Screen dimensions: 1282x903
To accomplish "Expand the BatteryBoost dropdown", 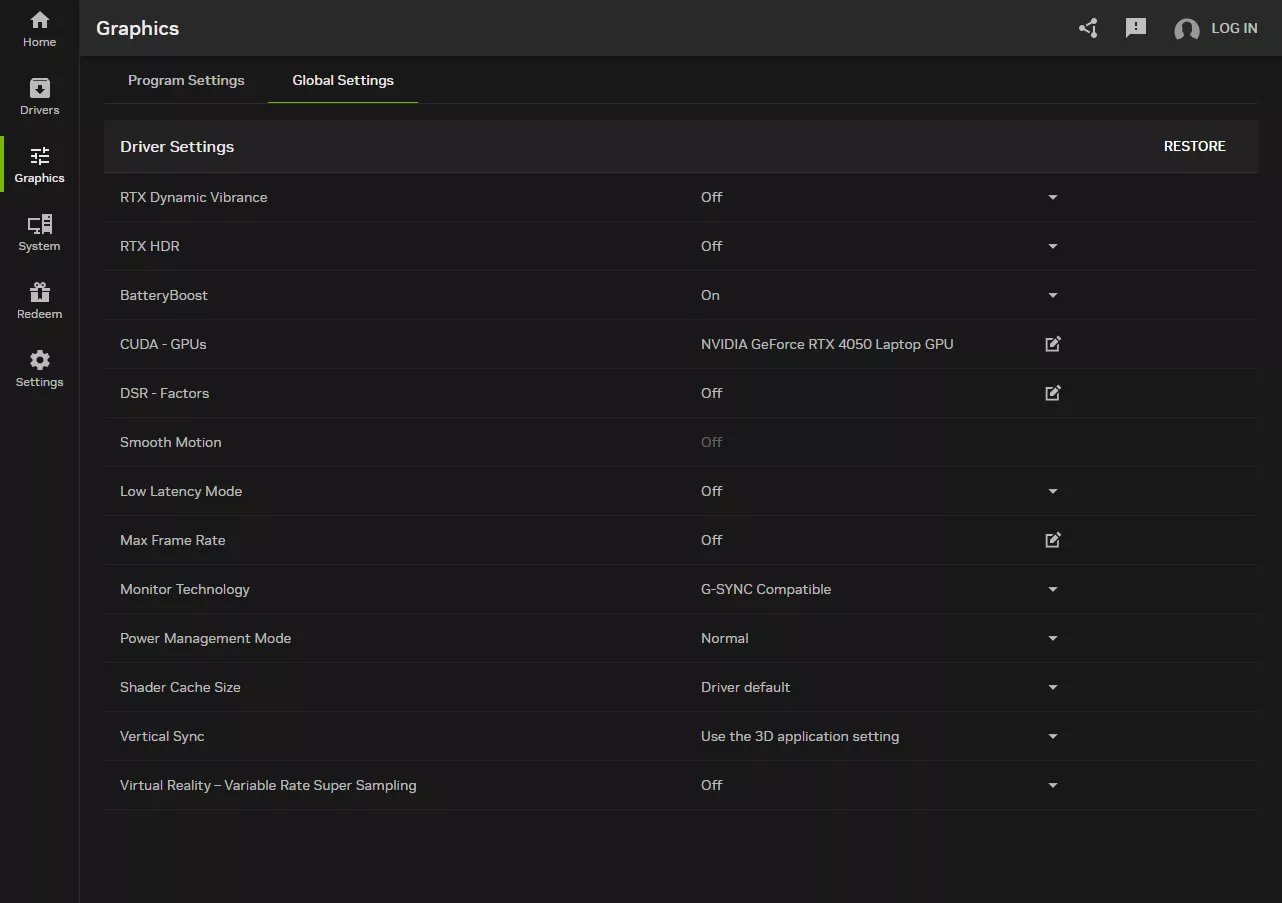I will point(1052,296).
